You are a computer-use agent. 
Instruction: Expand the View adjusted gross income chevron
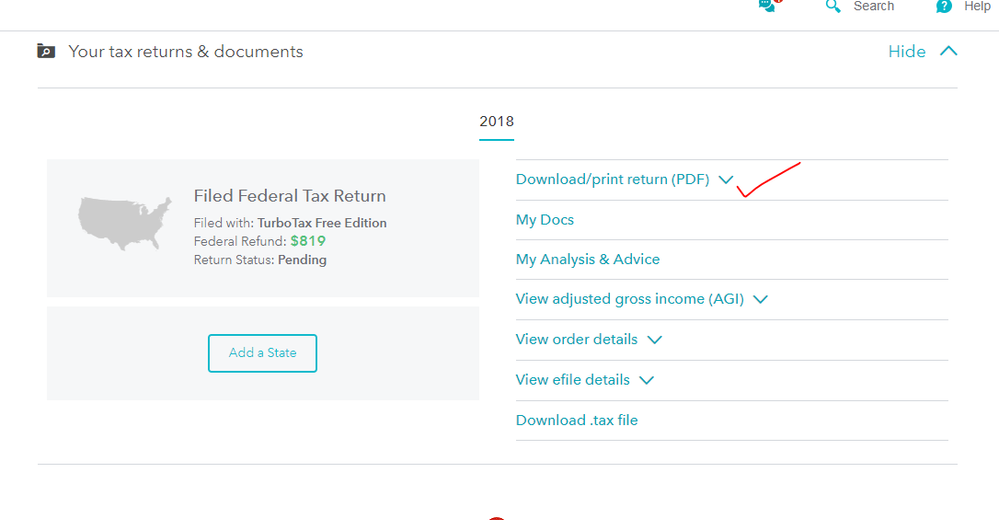pos(760,299)
